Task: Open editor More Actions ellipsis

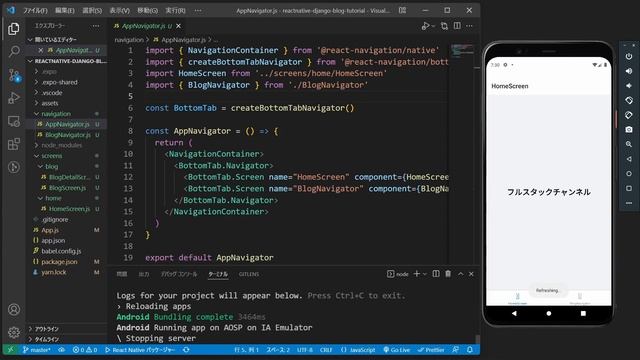Action: [469, 26]
